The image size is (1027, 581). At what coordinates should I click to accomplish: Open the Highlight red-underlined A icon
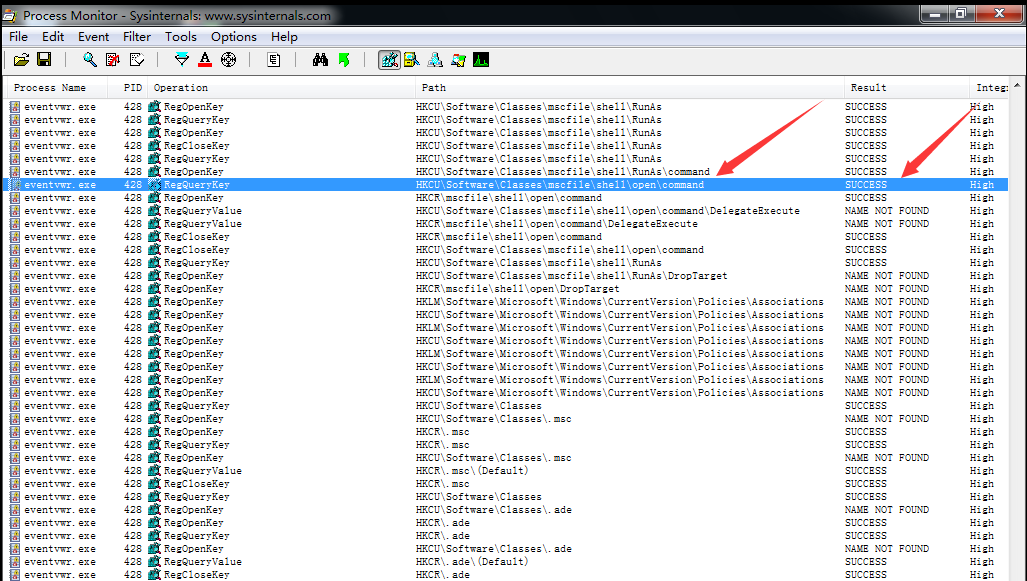[x=205, y=60]
